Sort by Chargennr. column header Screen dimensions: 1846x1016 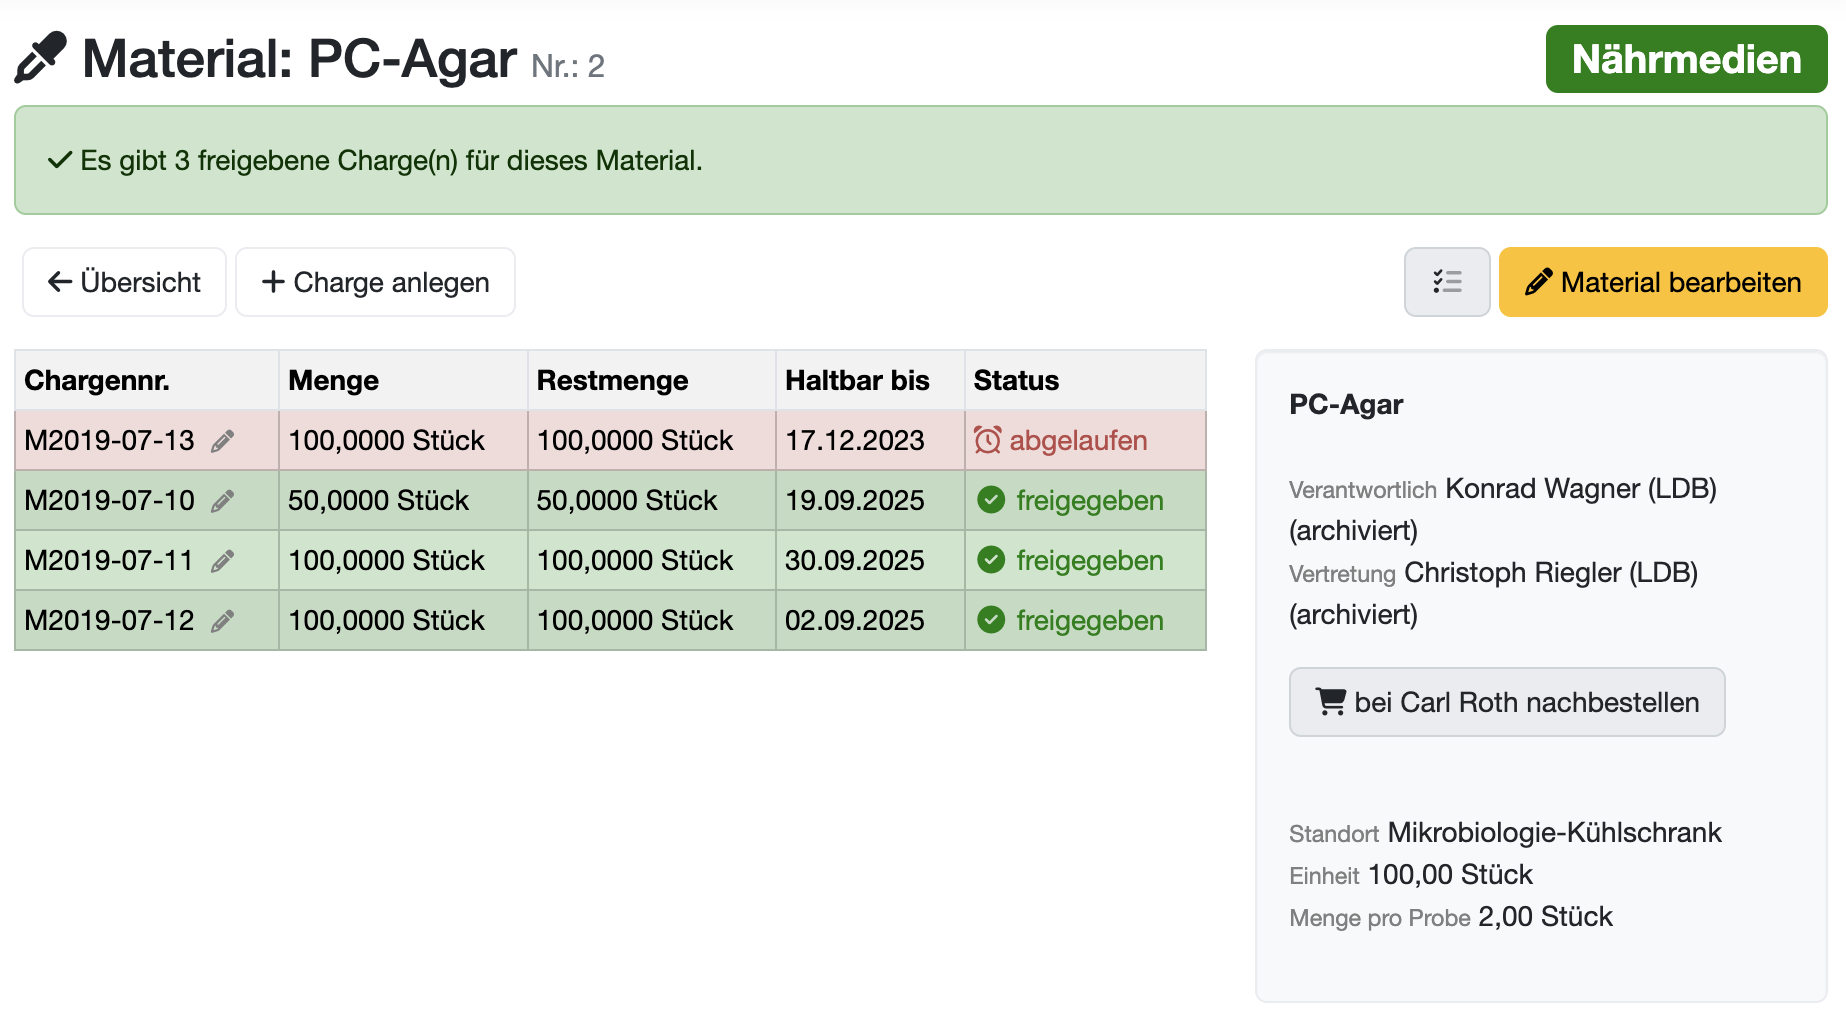click(x=97, y=380)
